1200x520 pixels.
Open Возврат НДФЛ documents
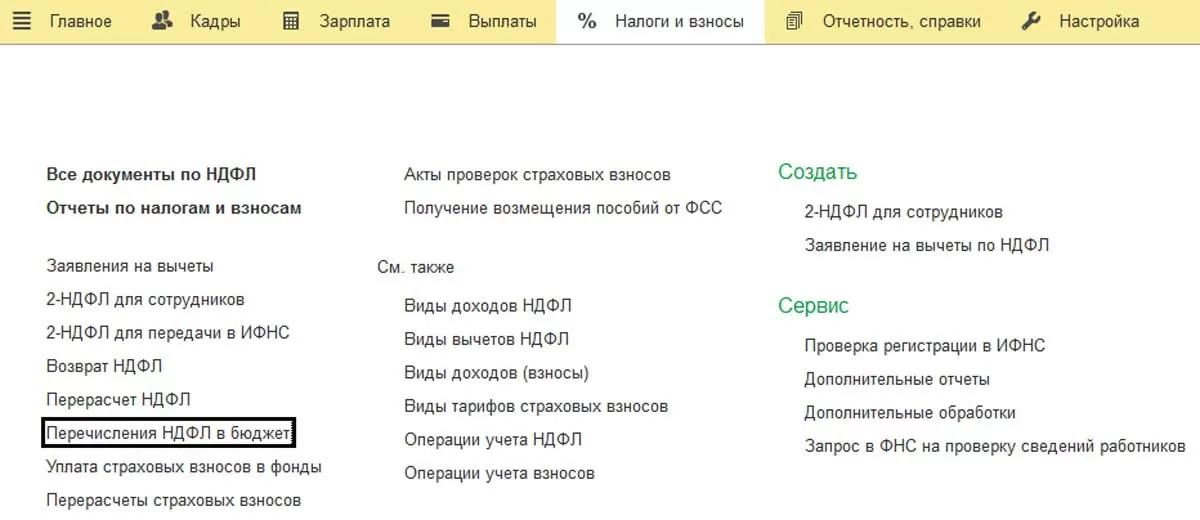pyautogui.click(x=104, y=366)
